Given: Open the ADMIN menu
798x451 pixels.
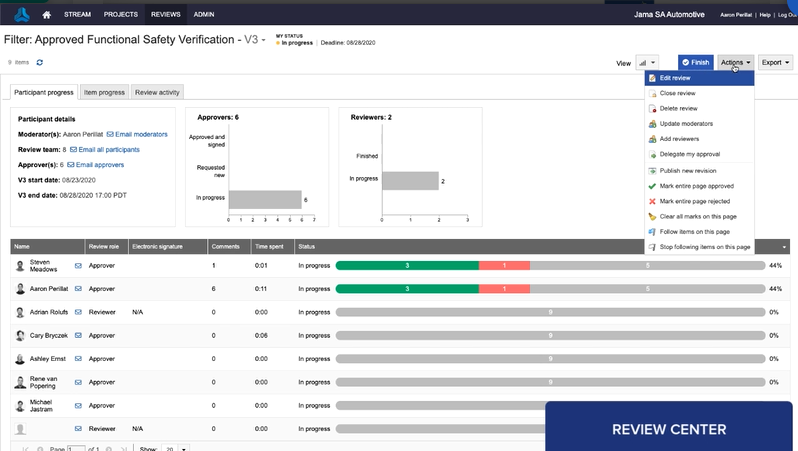Looking at the screenshot, I should tap(204, 14).
